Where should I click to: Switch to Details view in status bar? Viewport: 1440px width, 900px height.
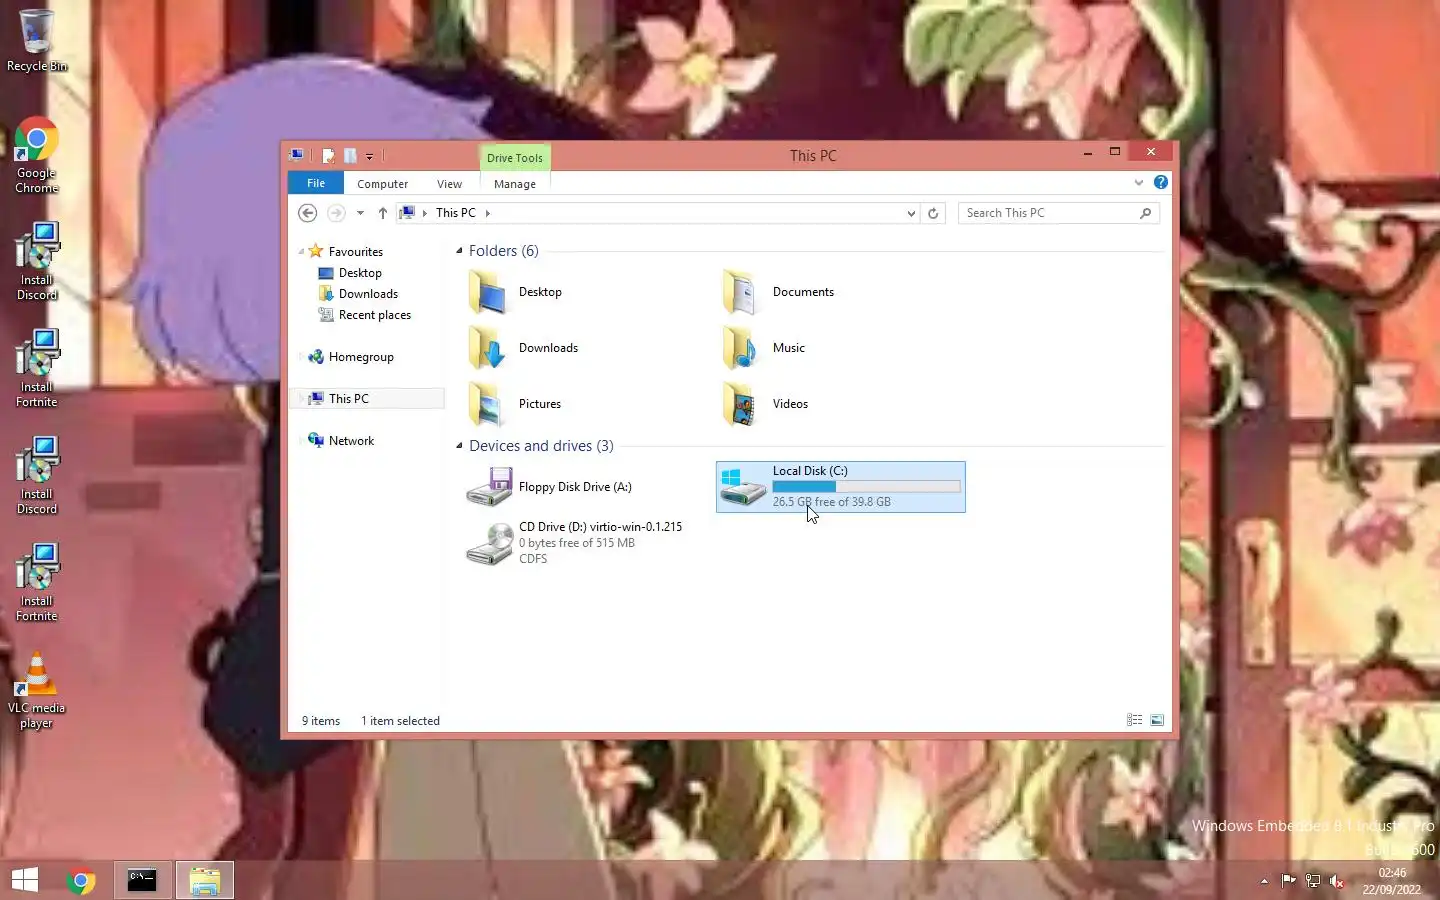[1134, 720]
